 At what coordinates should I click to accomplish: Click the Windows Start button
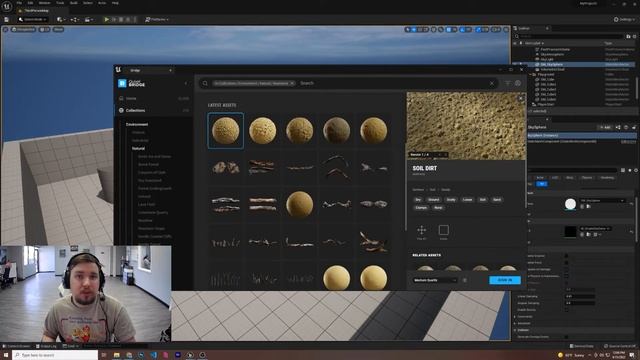pyautogui.click(x=6, y=355)
